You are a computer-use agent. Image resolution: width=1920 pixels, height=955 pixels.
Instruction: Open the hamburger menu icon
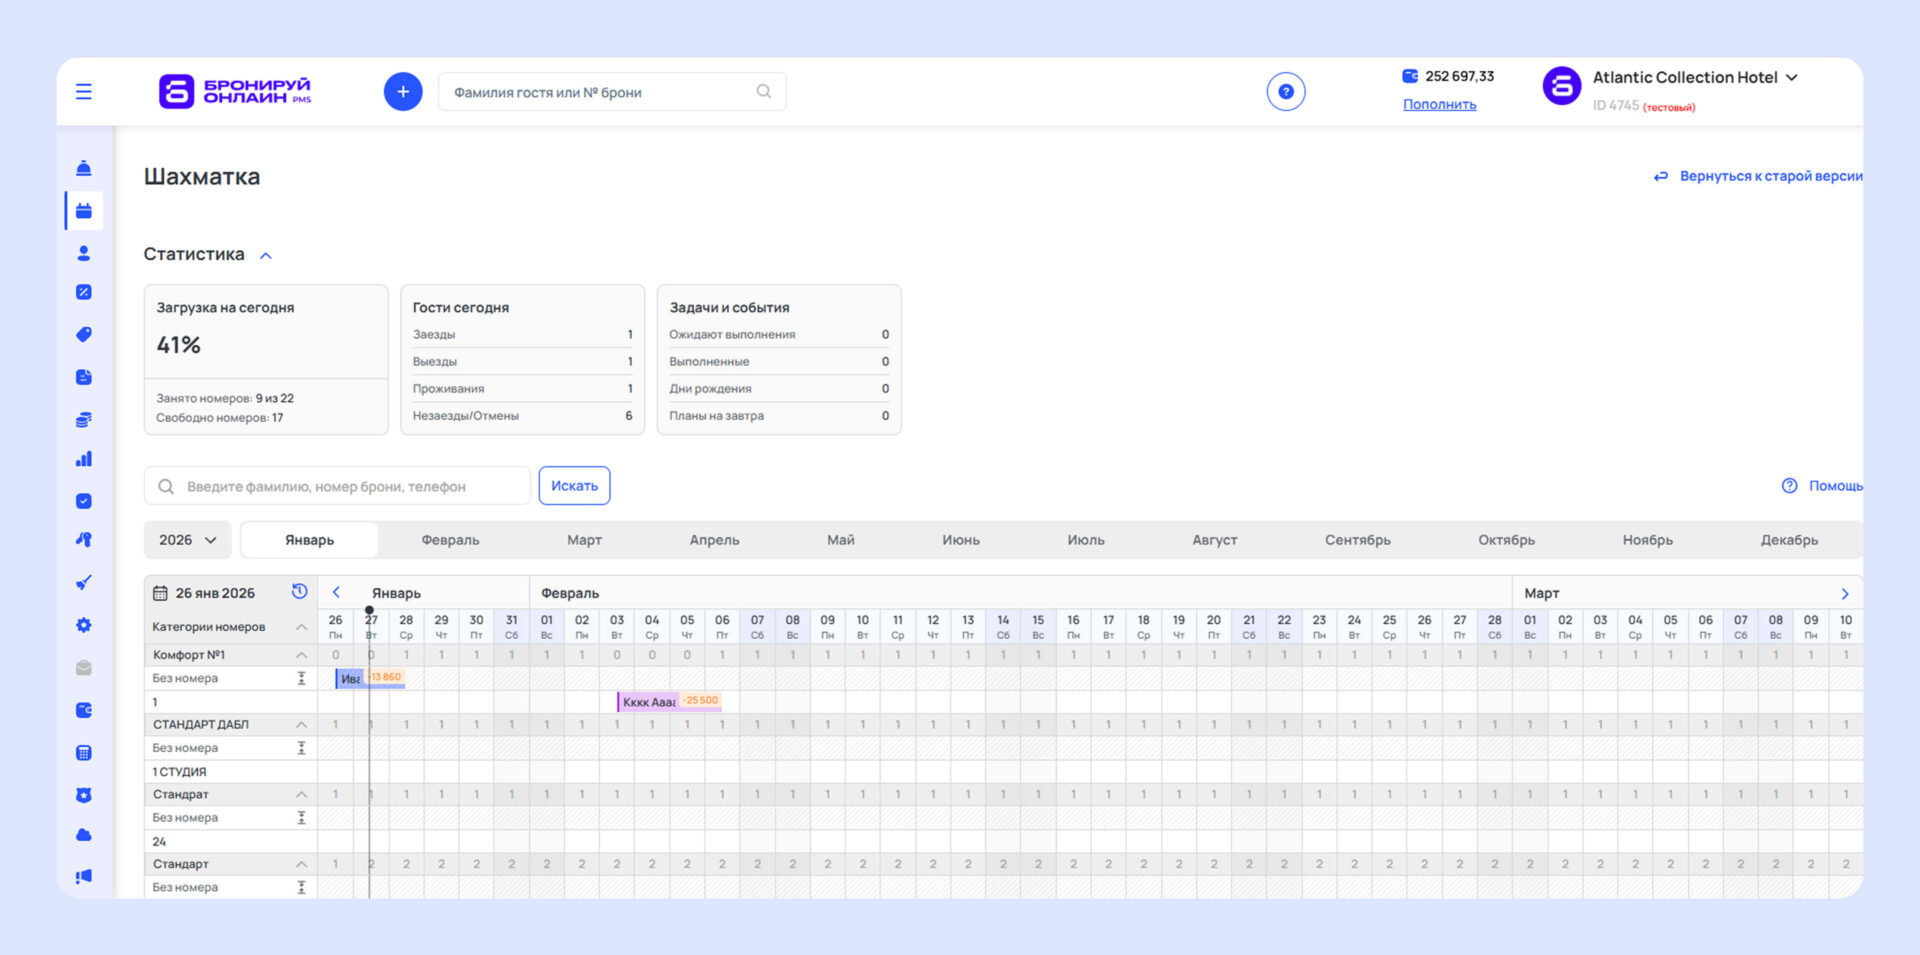[x=84, y=92]
